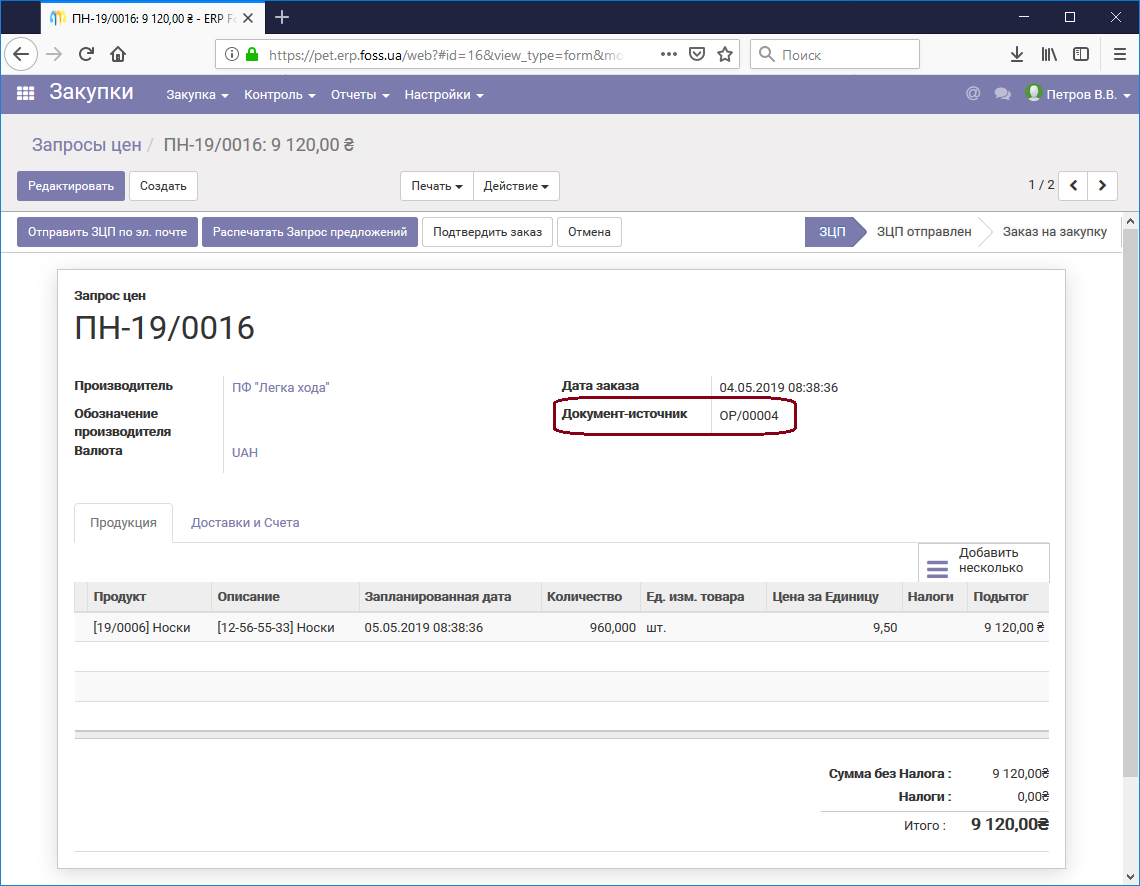The image size is (1140, 886).
Task: Toggle browser sidebar icon
Action: point(1081,54)
